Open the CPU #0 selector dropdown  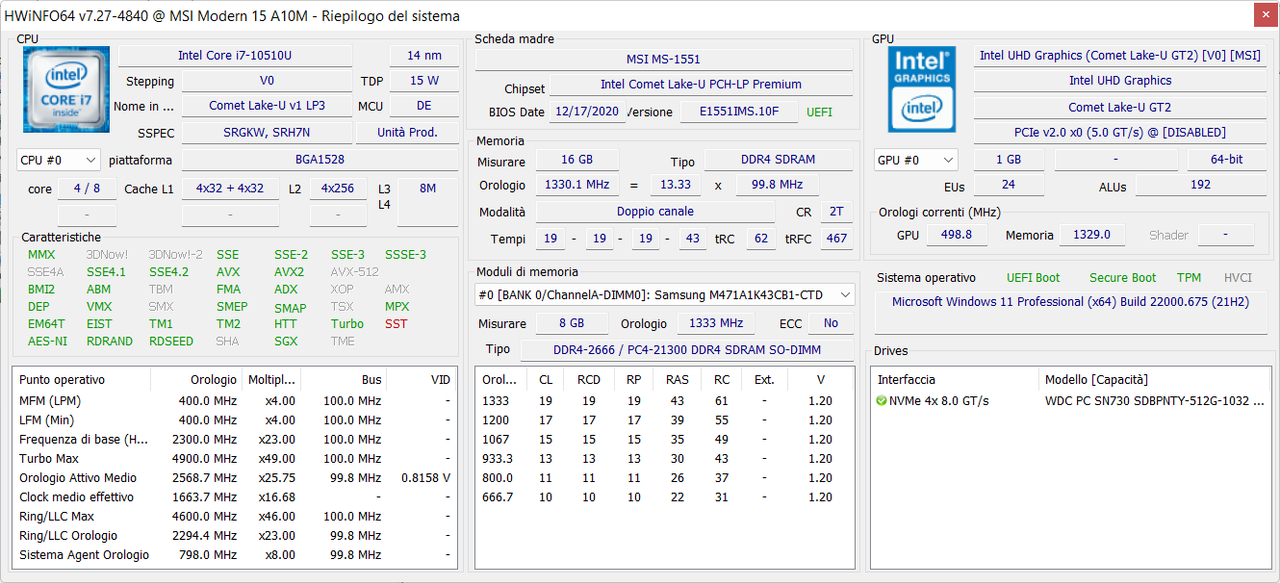59,160
